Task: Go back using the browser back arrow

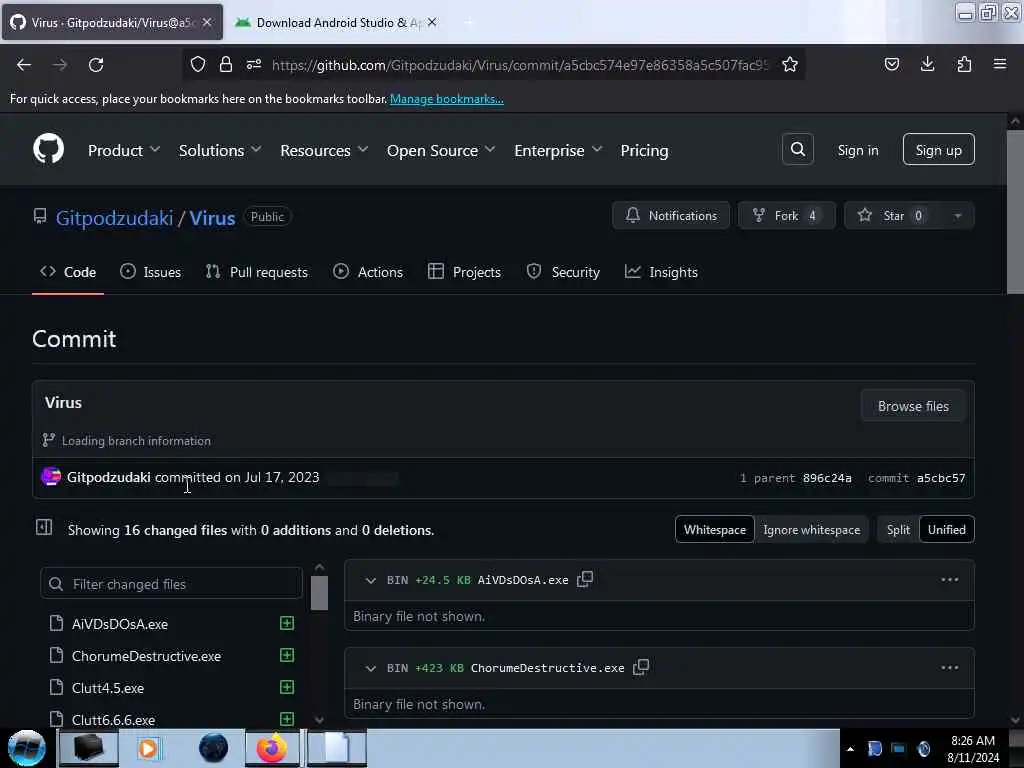Action: pos(24,65)
